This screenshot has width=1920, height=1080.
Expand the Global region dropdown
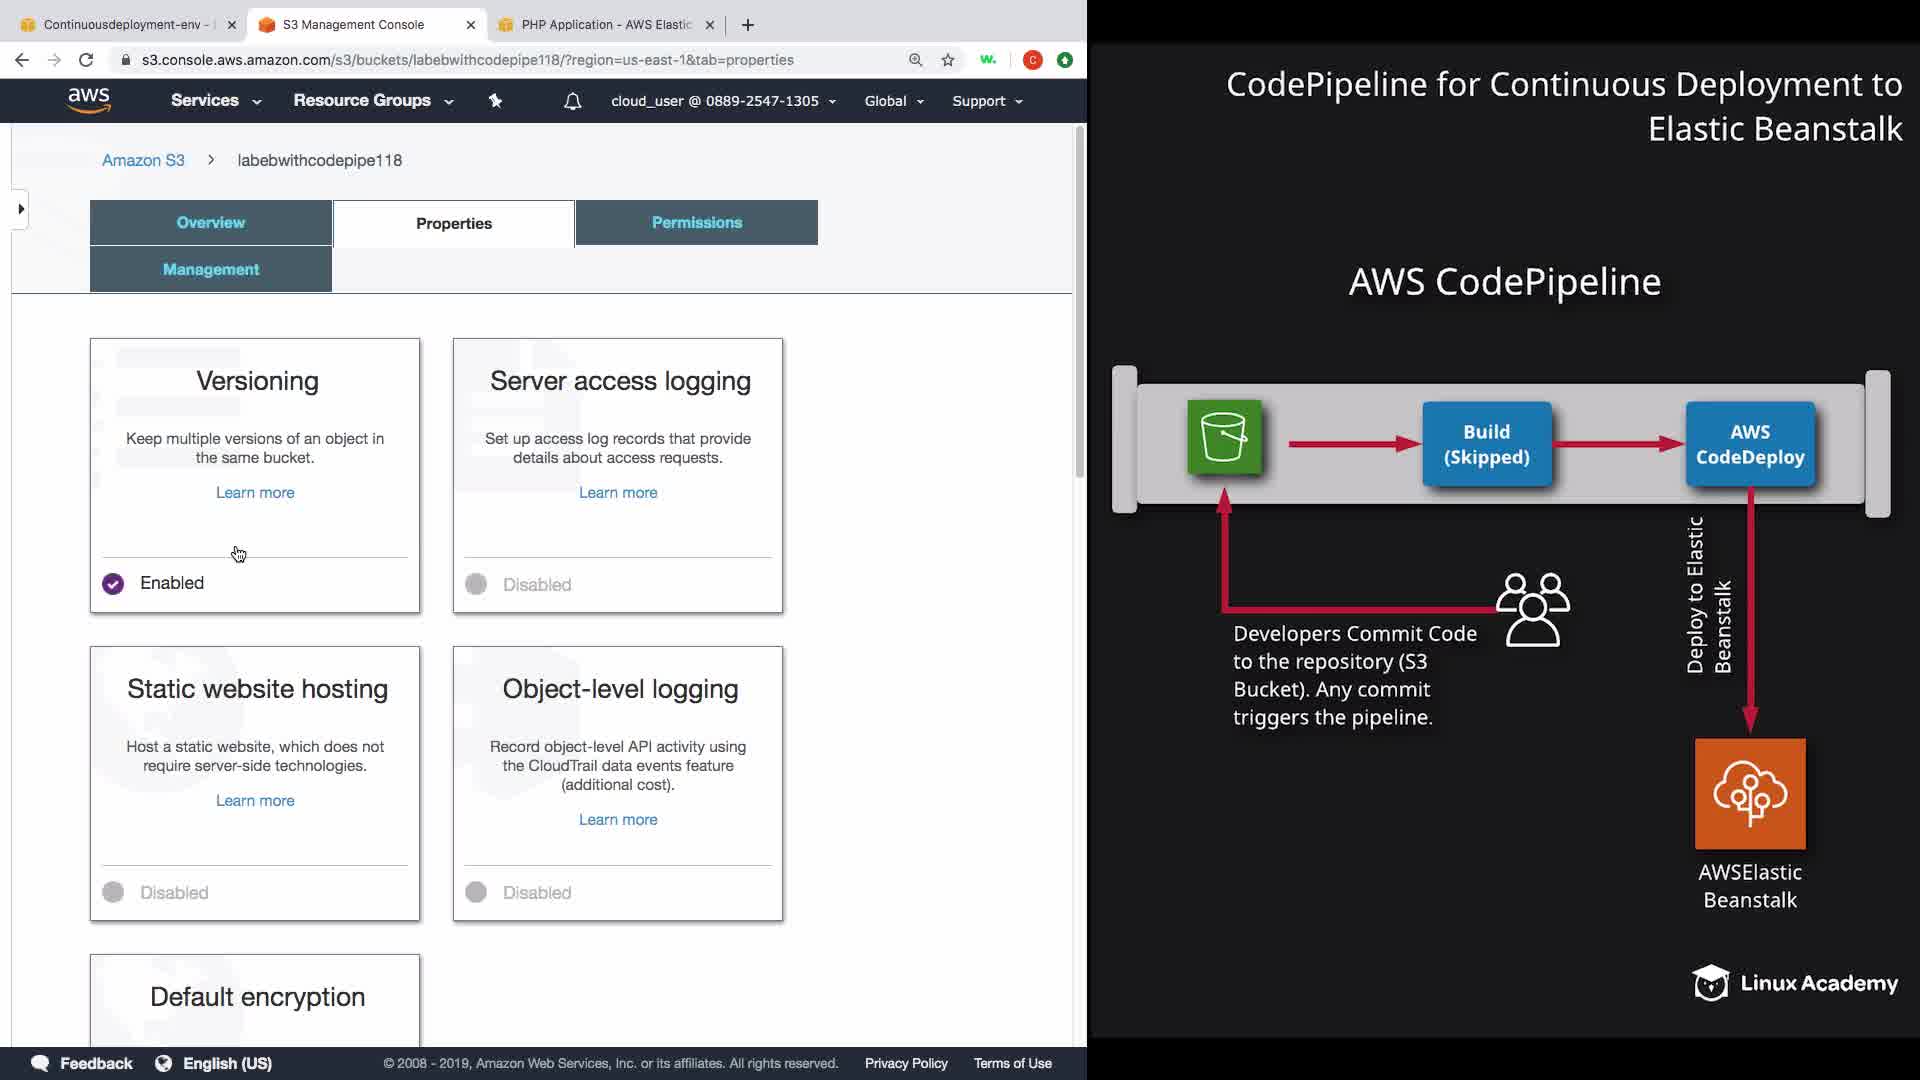tap(893, 101)
